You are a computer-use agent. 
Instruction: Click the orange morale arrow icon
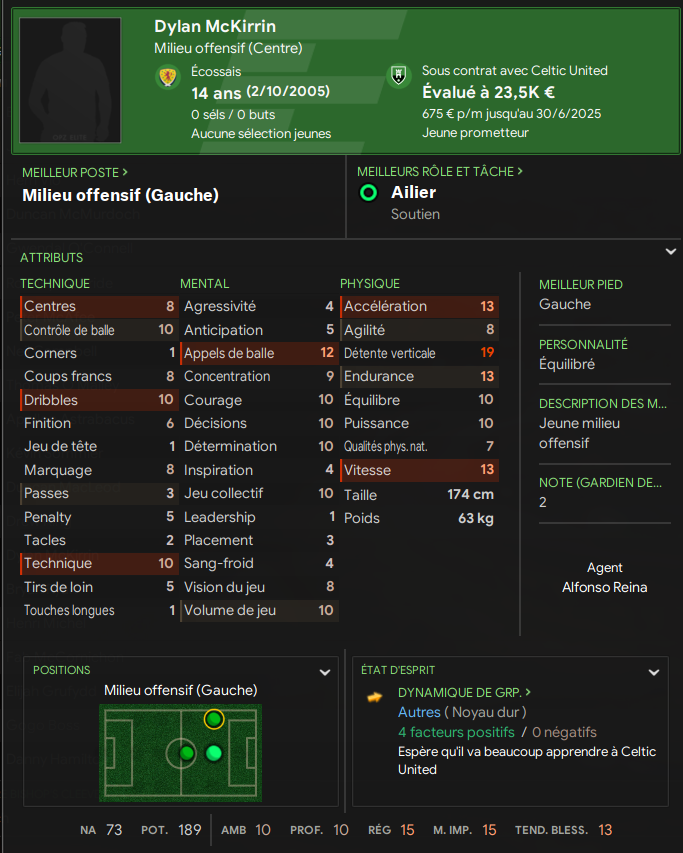click(375, 696)
